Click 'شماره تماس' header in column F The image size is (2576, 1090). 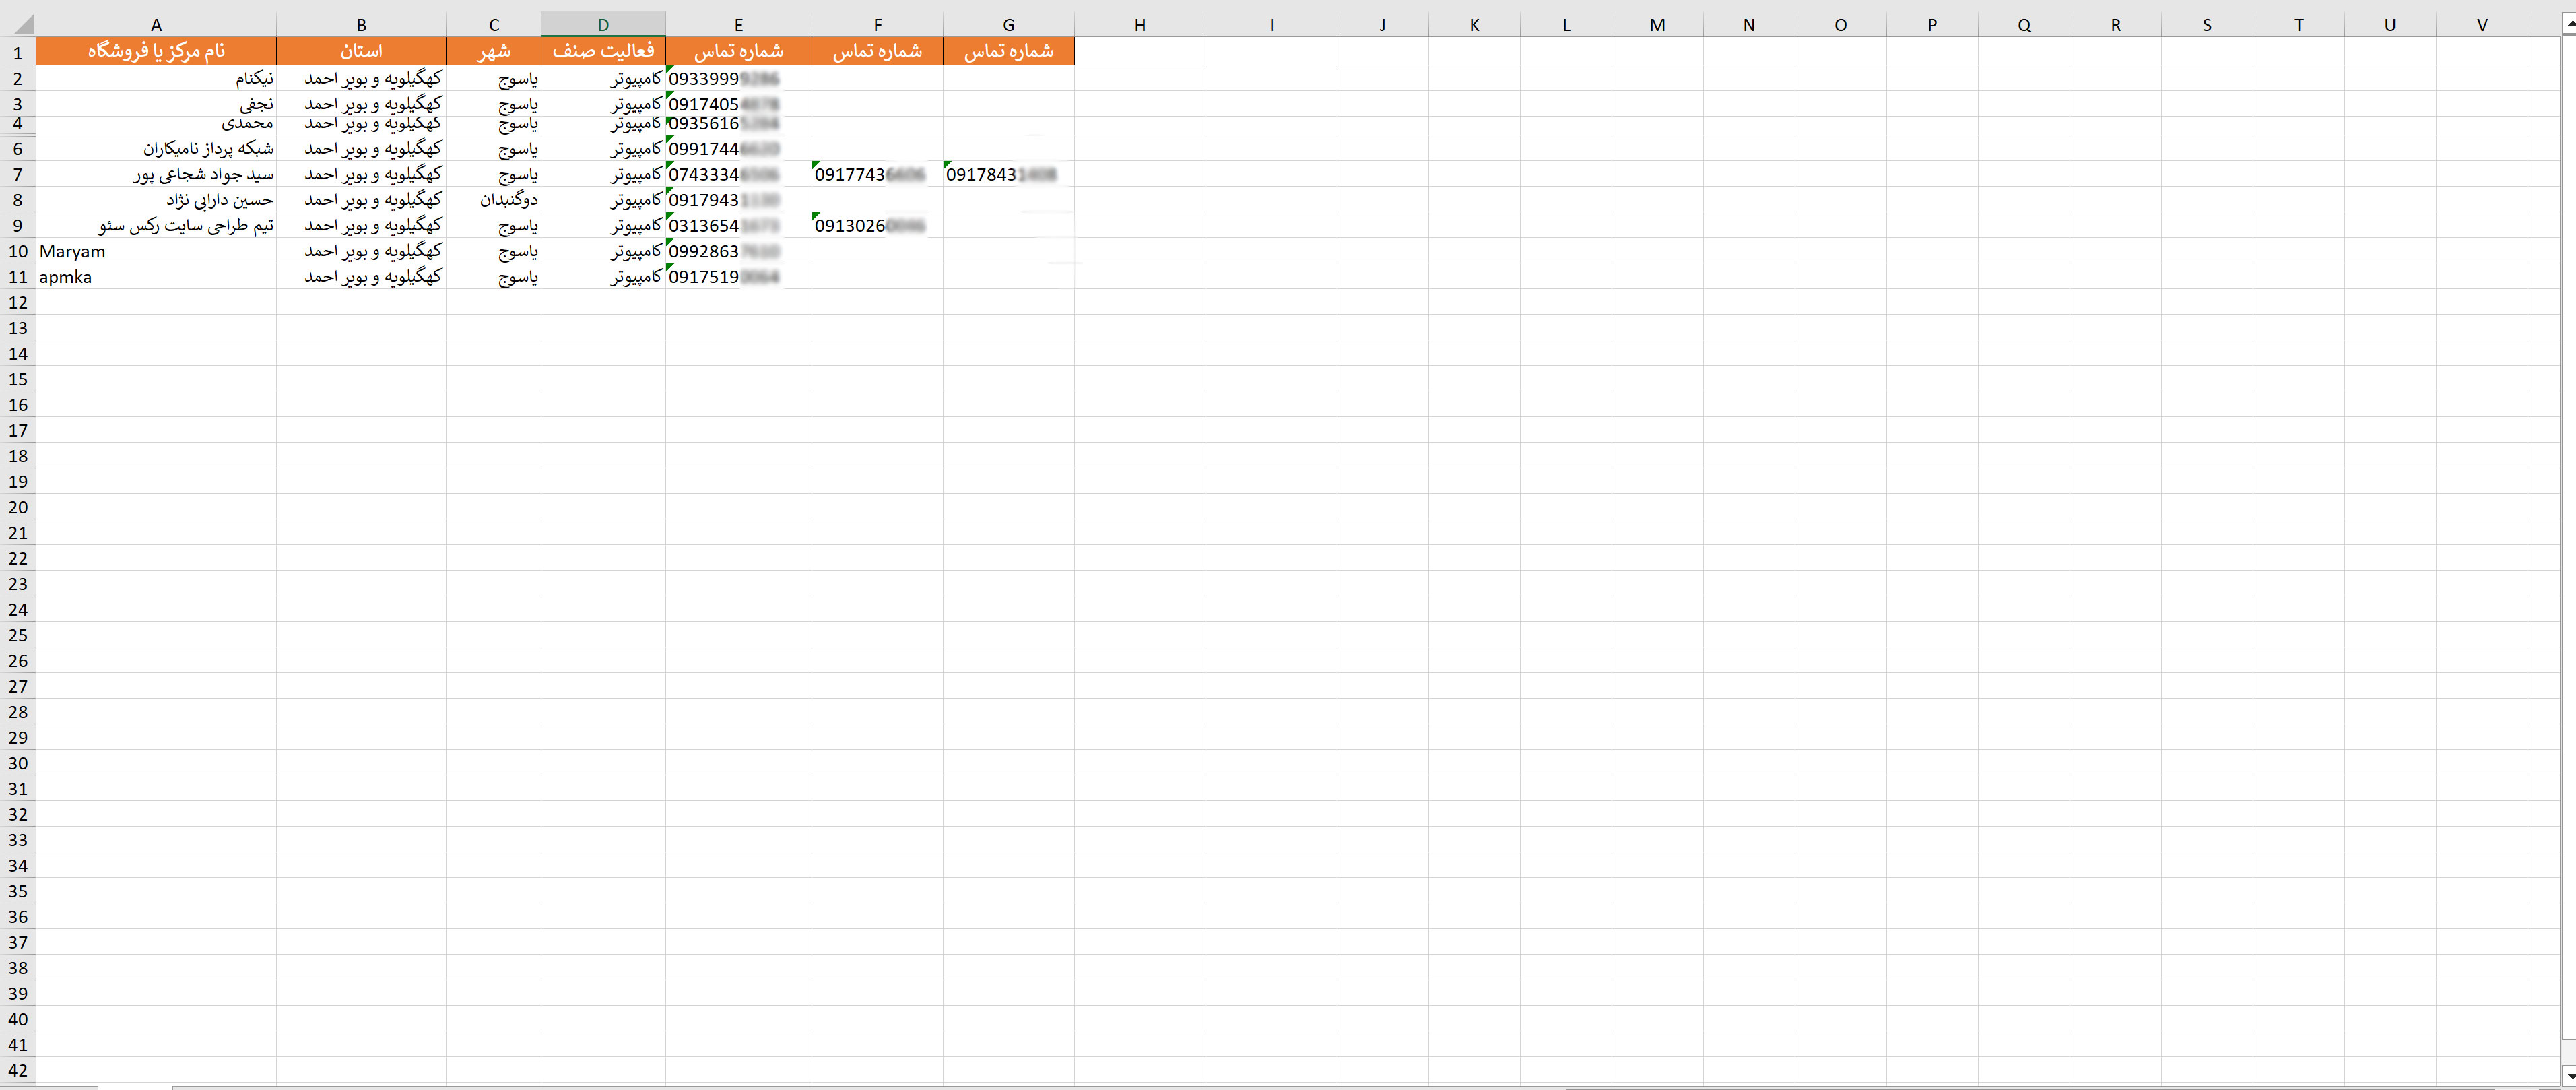[x=877, y=51]
